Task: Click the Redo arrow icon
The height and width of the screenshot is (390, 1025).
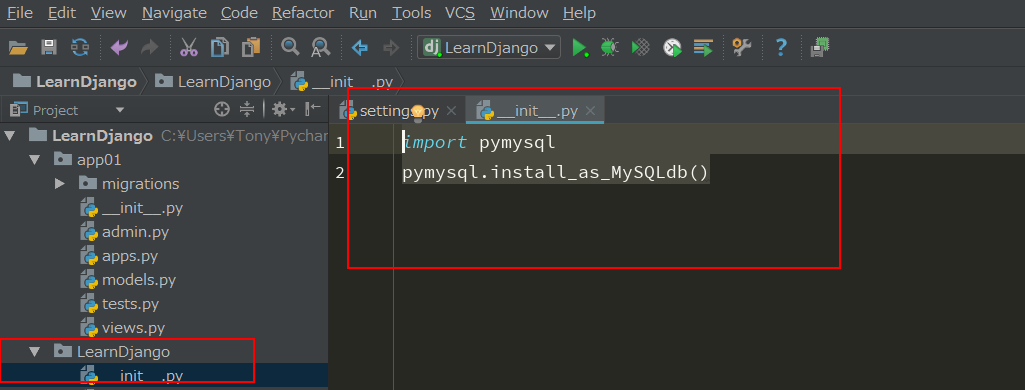Action: click(150, 47)
